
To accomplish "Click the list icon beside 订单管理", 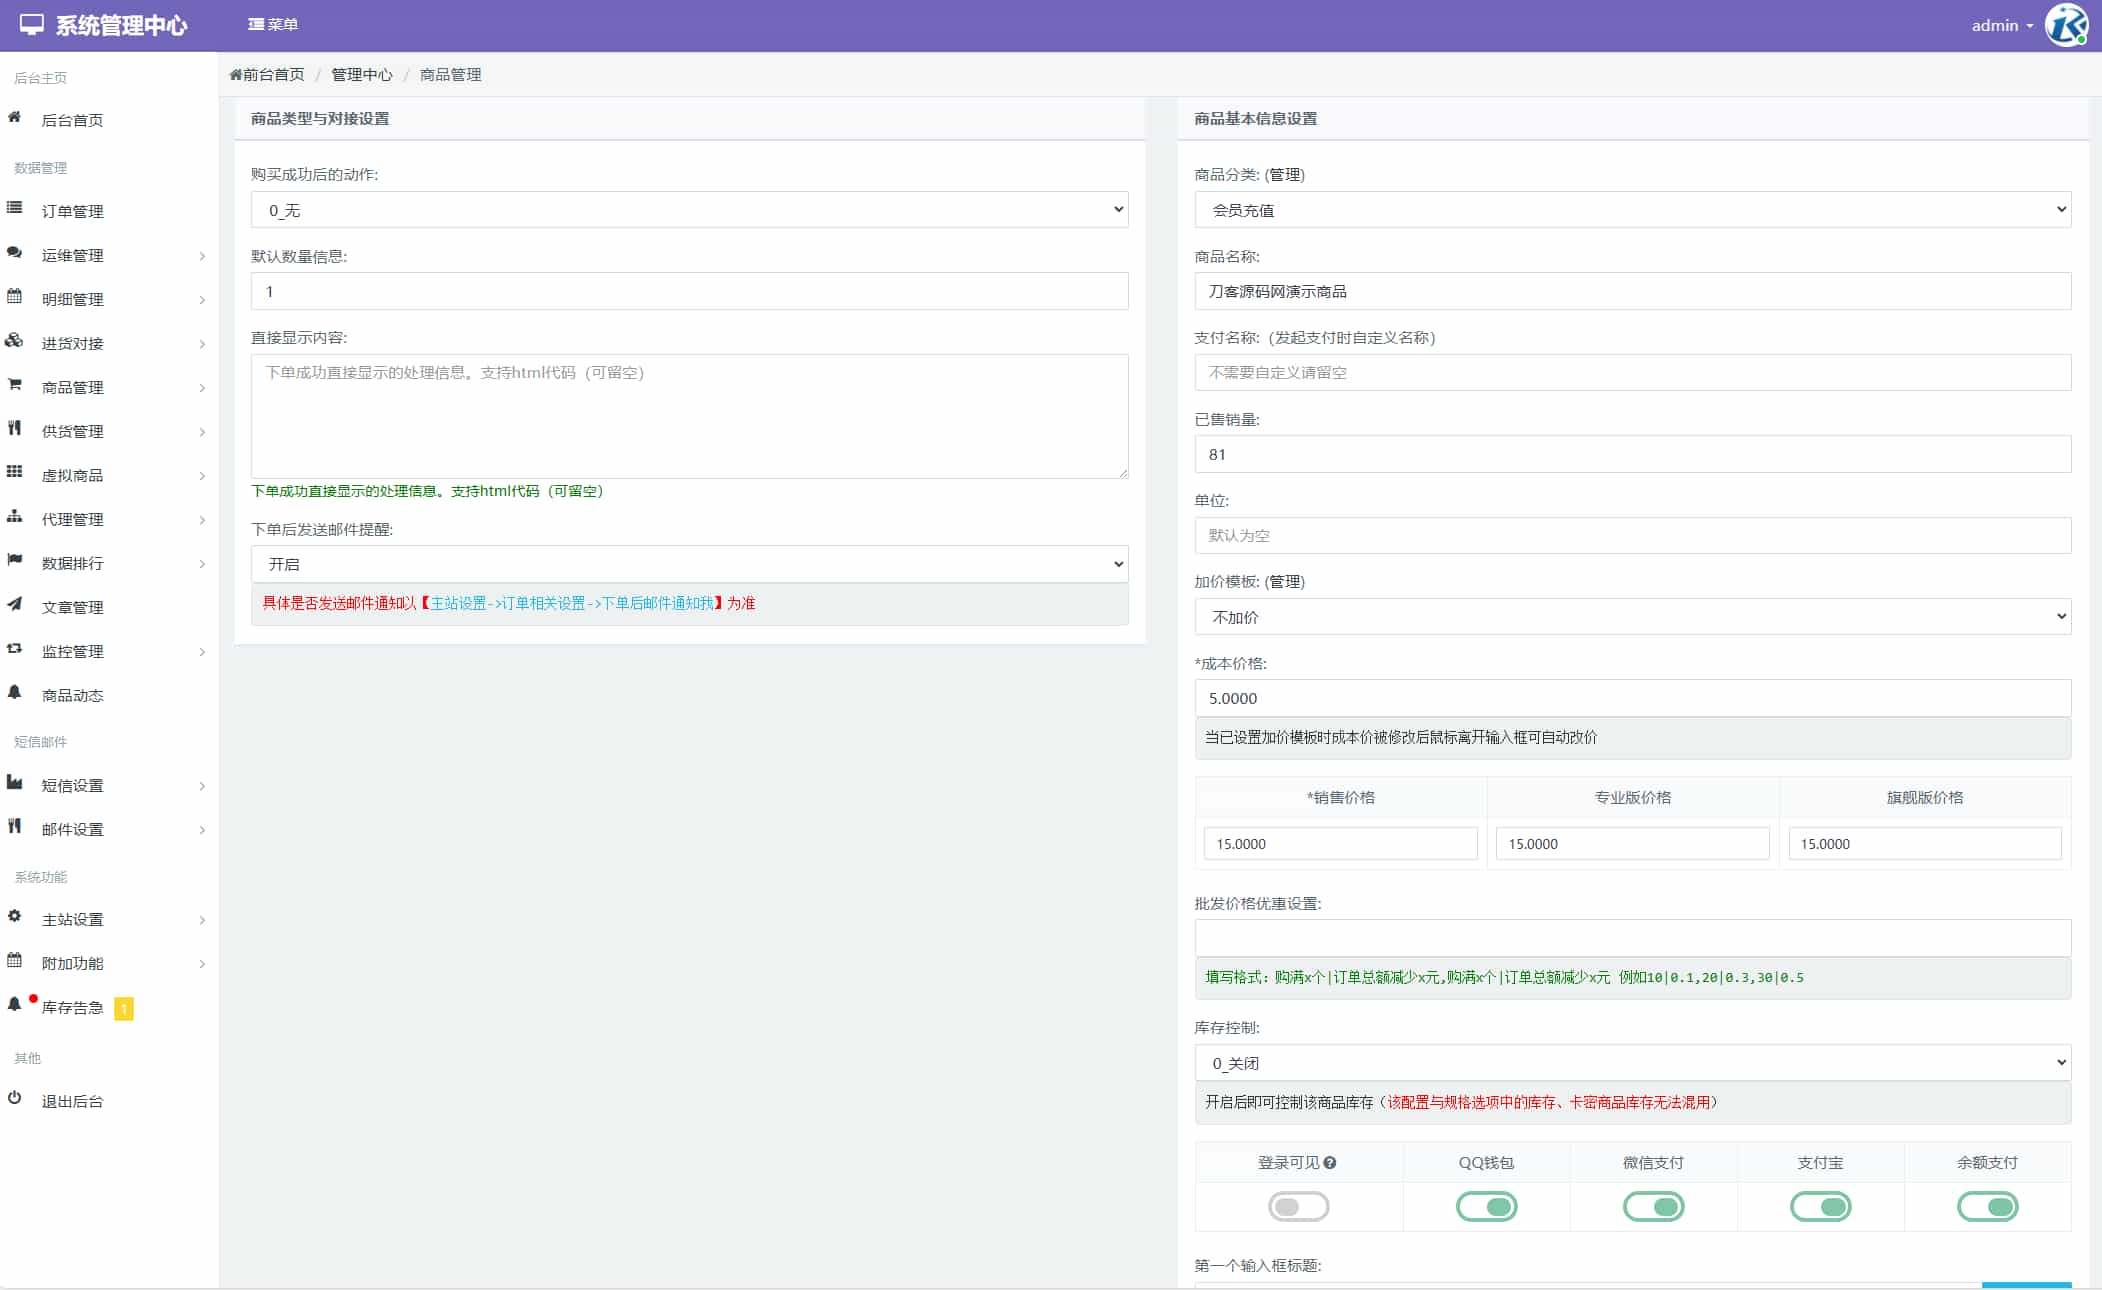I will (15, 208).
